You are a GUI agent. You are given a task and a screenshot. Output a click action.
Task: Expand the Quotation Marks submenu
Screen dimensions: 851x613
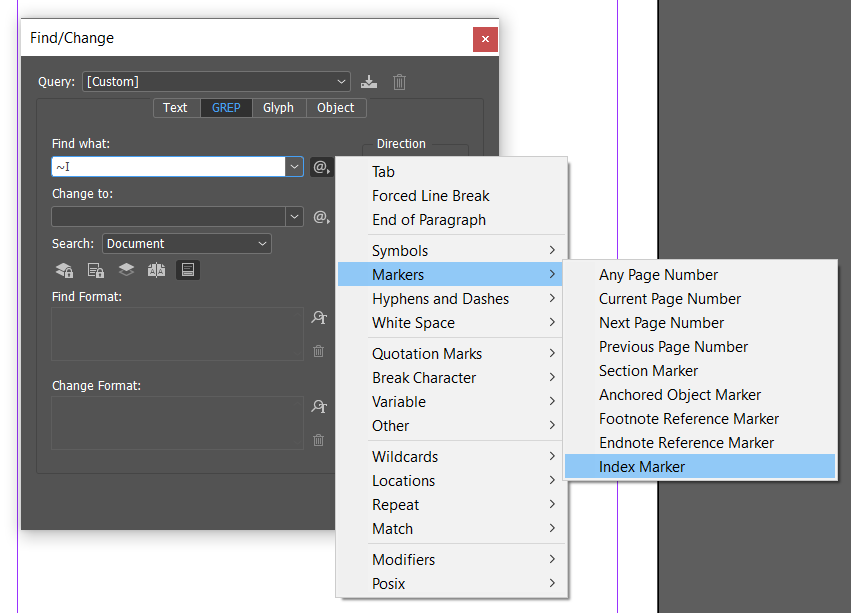click(x=452, y=353)
